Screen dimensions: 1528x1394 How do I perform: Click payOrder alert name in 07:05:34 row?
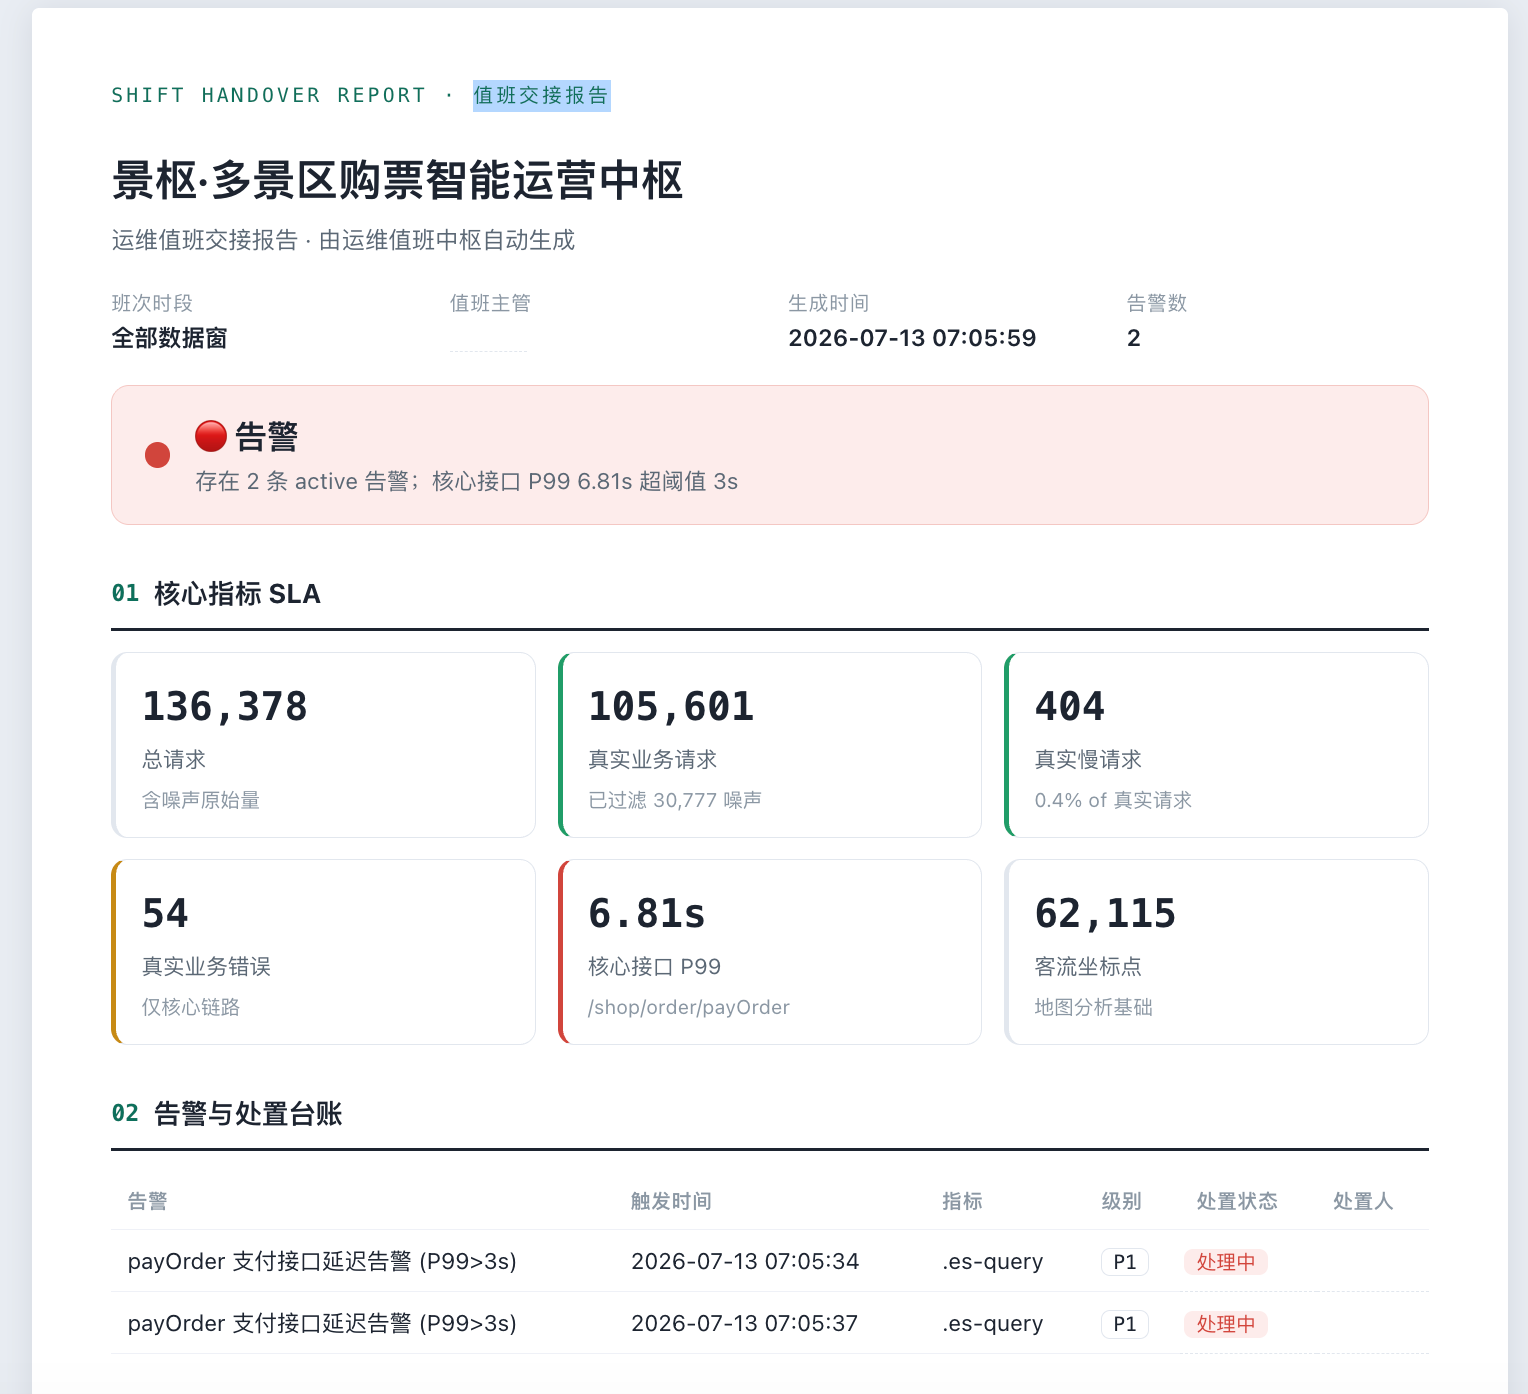322,1262
